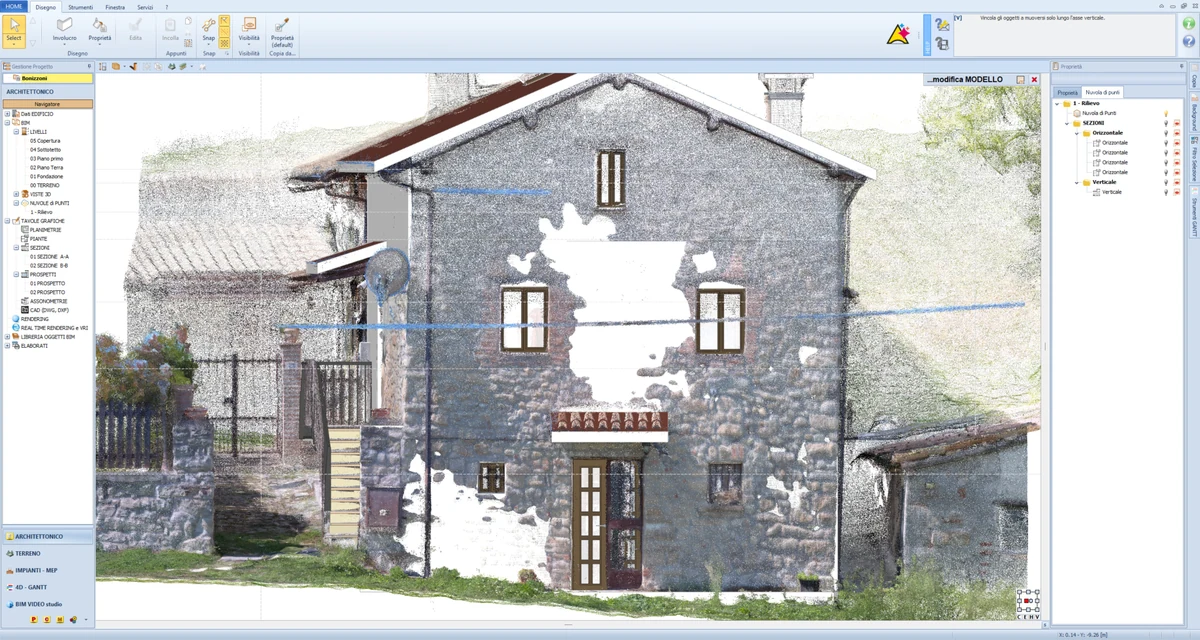This screenshot has height=640, width=1200.
Task: Toggle red section icon for SEZIONI row
Action: click(x=1177, y=123)
